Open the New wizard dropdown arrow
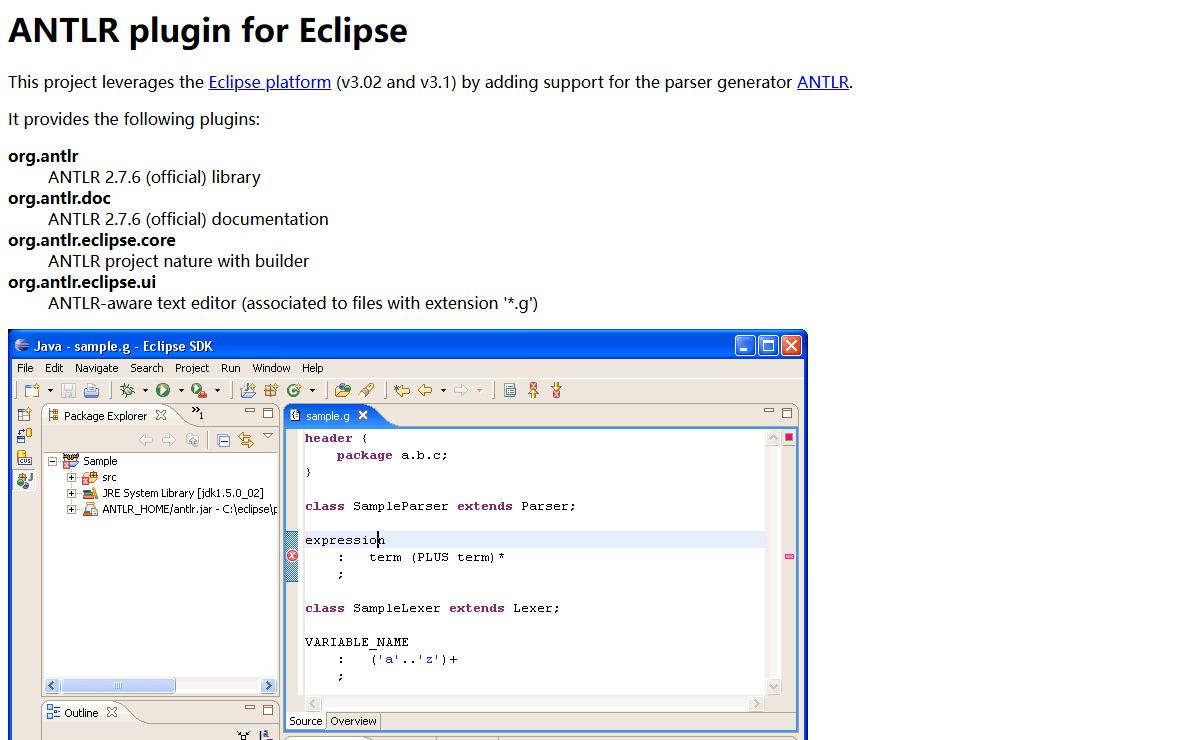The height and width of the screenshot is (740, 1200). click(x=50, y=390)
